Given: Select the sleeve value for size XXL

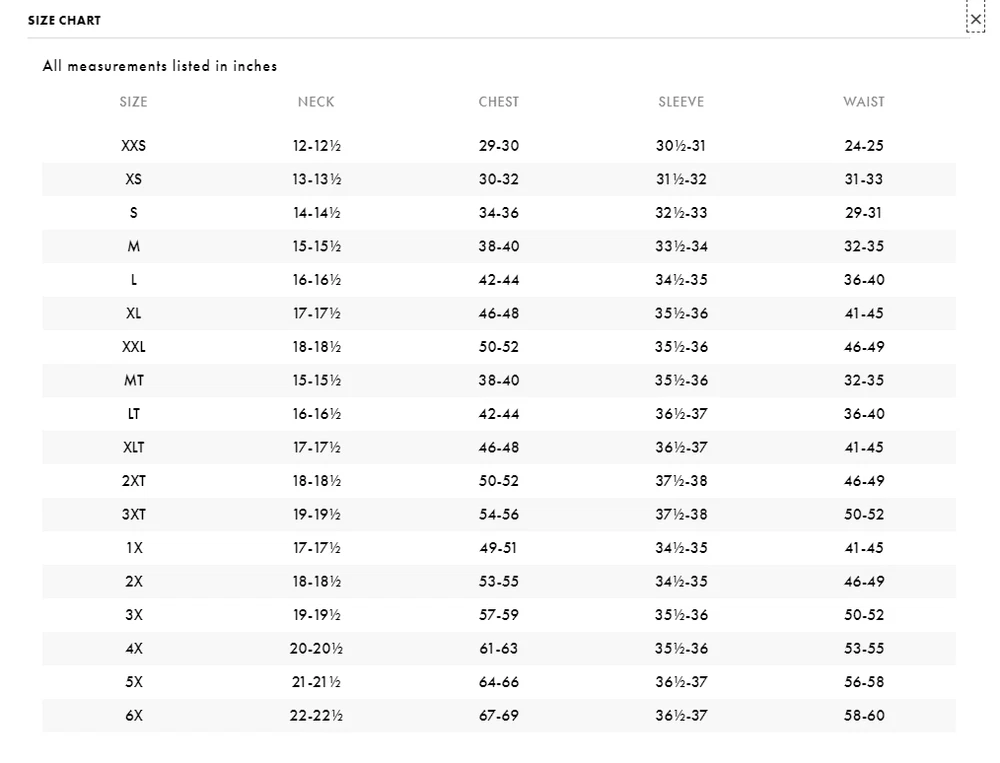Looking at the screenshot, I should [x=681, y=347].
